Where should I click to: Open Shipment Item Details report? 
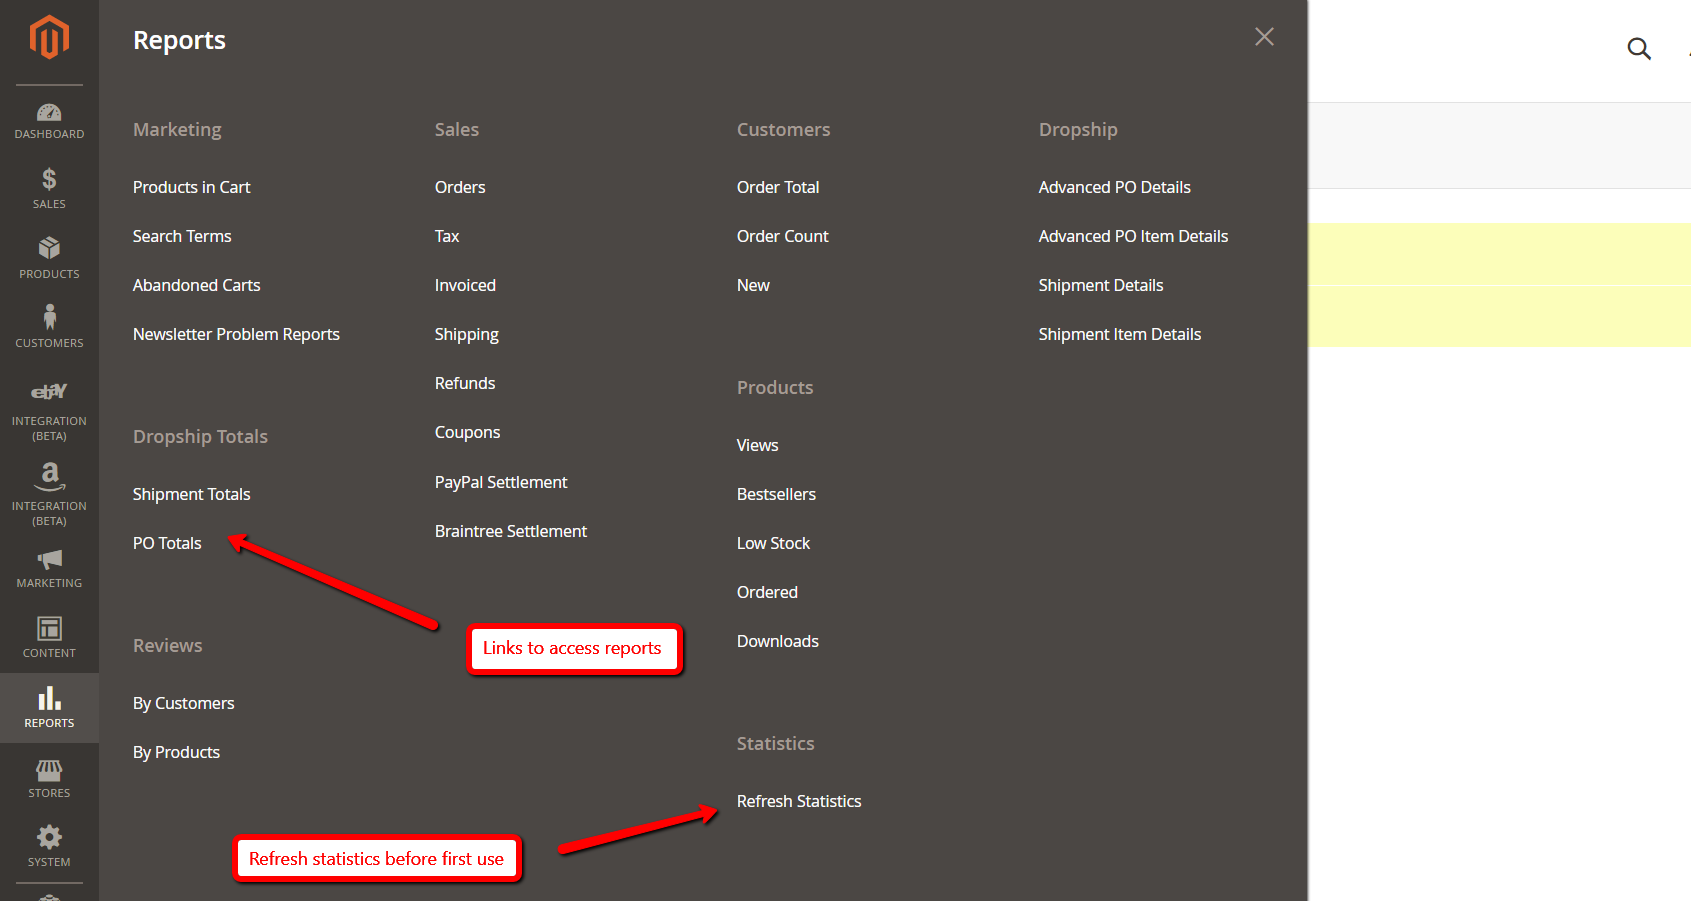[x=1120, y=334]
